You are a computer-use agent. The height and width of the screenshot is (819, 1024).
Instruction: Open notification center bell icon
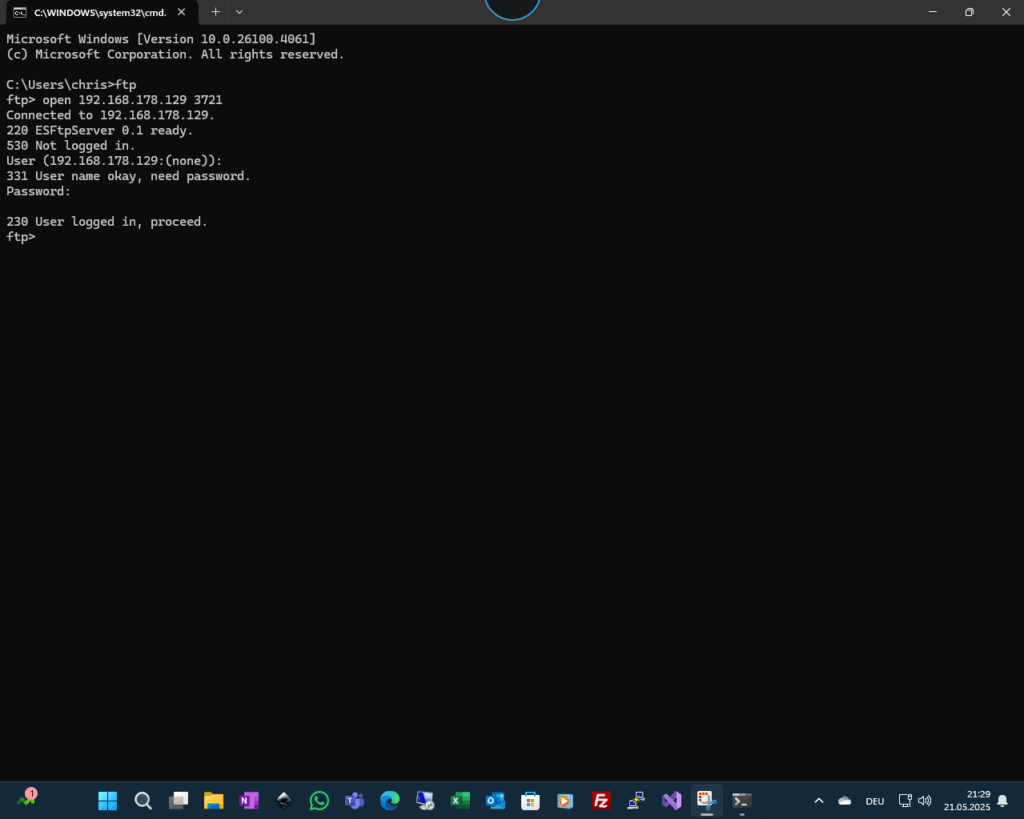(1003, 801)
